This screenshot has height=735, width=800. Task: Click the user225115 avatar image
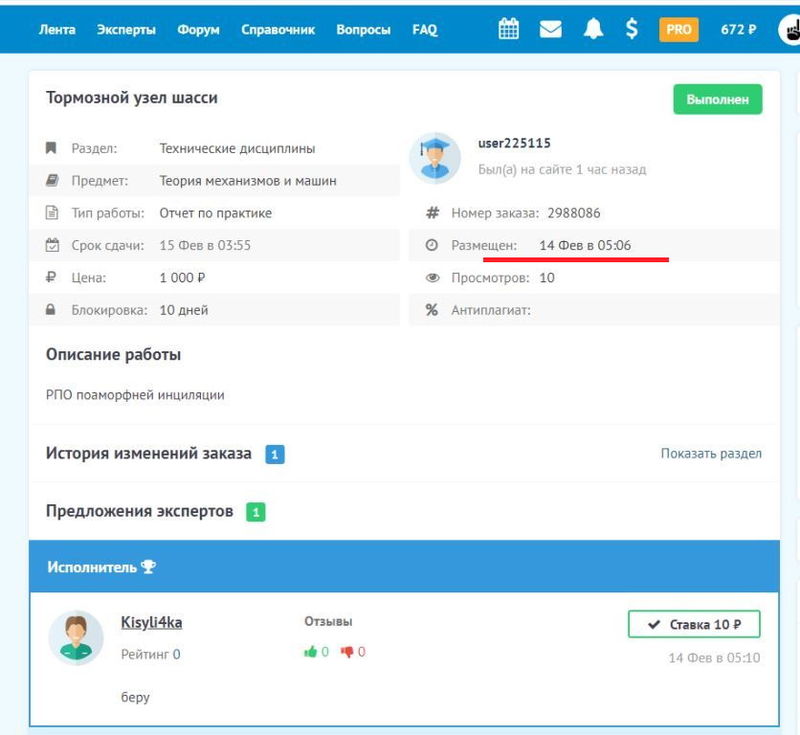[x=435, y=157]
